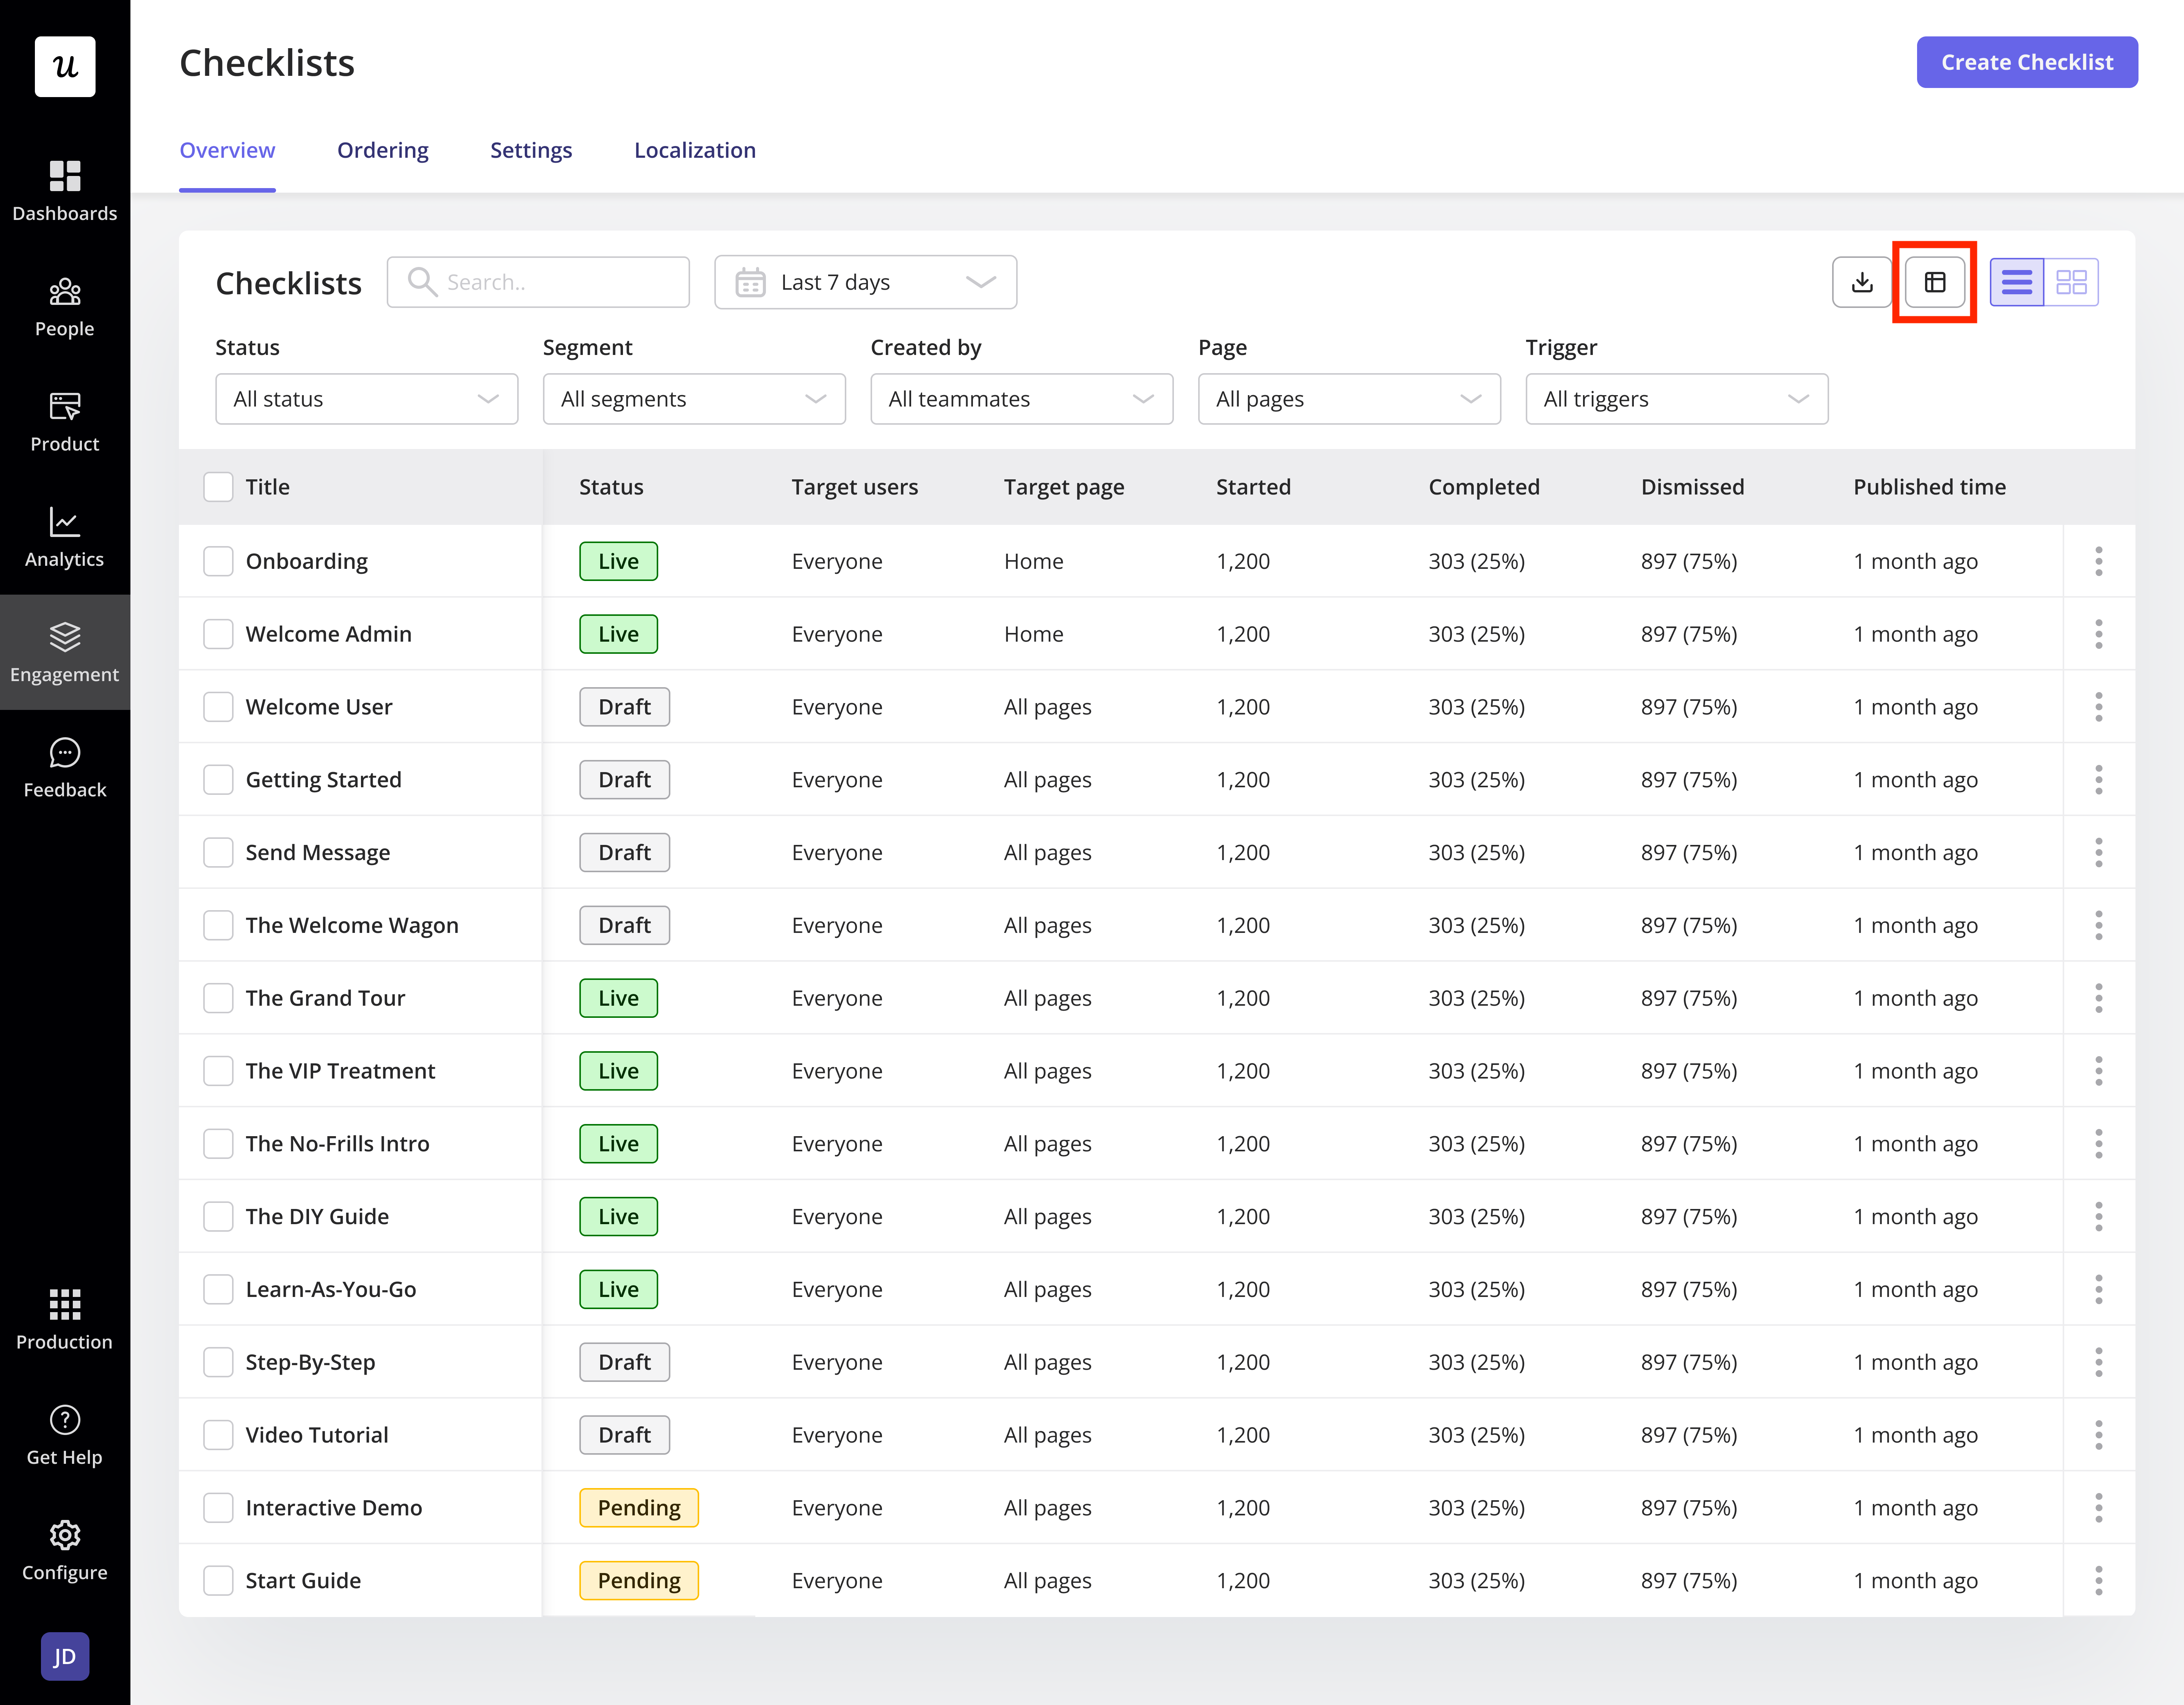Open the Localization tab

695,150
